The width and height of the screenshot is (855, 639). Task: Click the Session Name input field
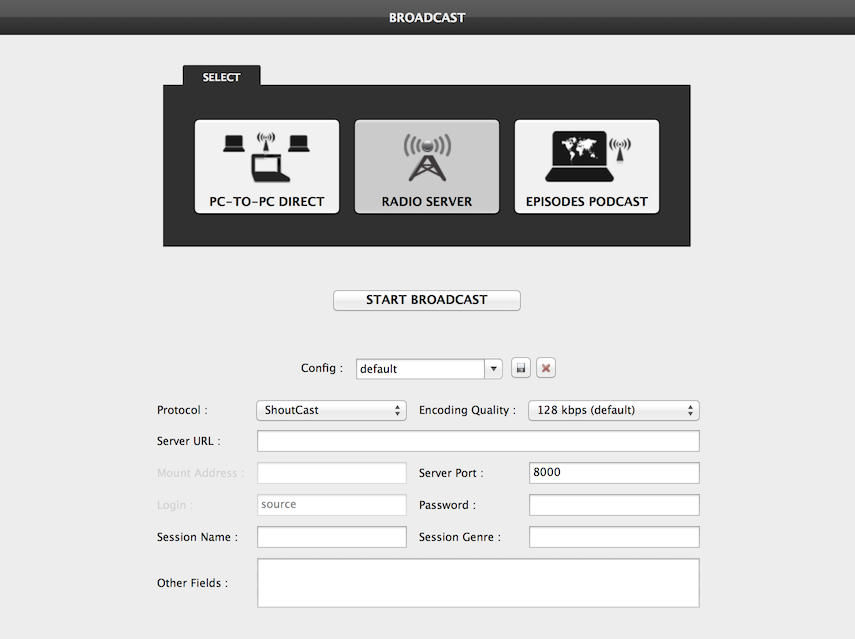pyautogui.click(x=332, y=537)
